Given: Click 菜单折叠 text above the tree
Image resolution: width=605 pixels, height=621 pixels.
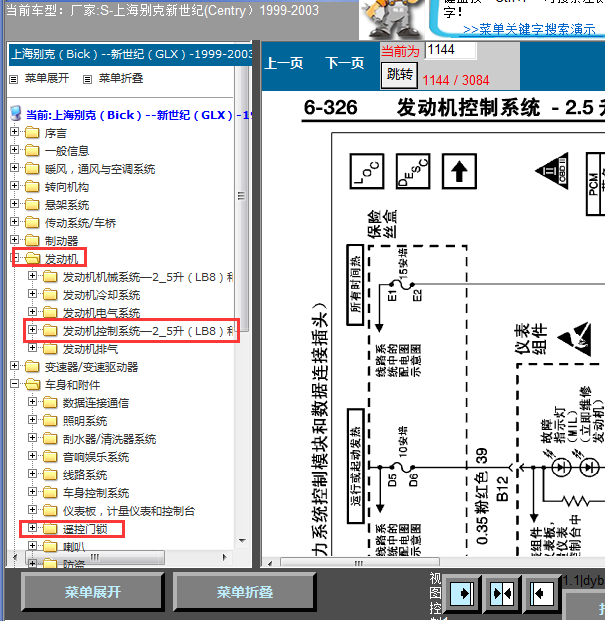Looking at the screenshot, I should 121,78.
